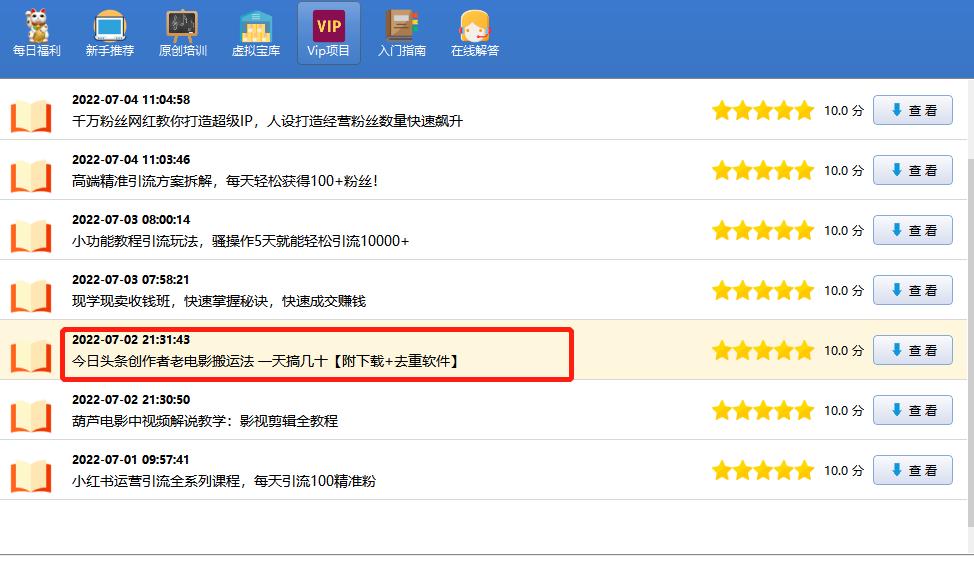Viewport: 974px width, 561px height.
Task: Open the 在线解答 support agent icon
Action: [x=475, y=26]
